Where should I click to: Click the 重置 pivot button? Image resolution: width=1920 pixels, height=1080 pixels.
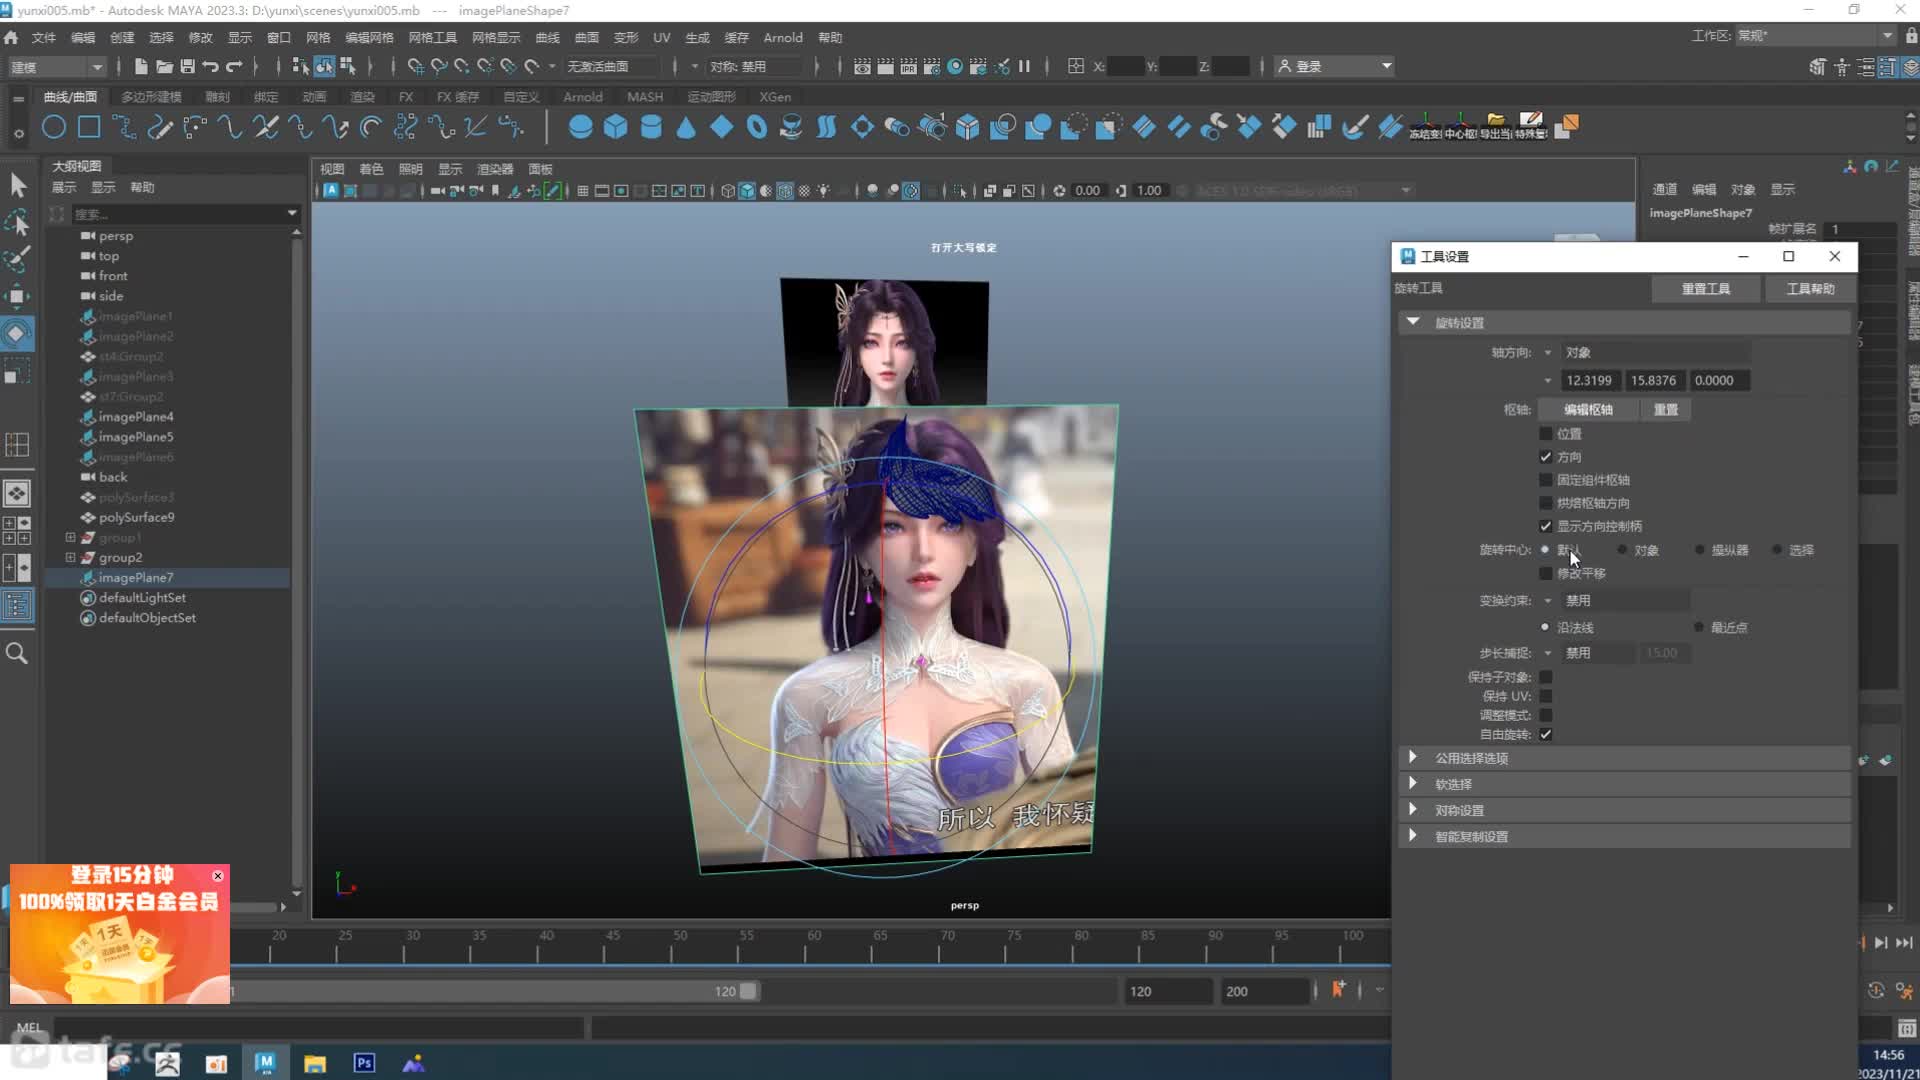[1666, 410]
